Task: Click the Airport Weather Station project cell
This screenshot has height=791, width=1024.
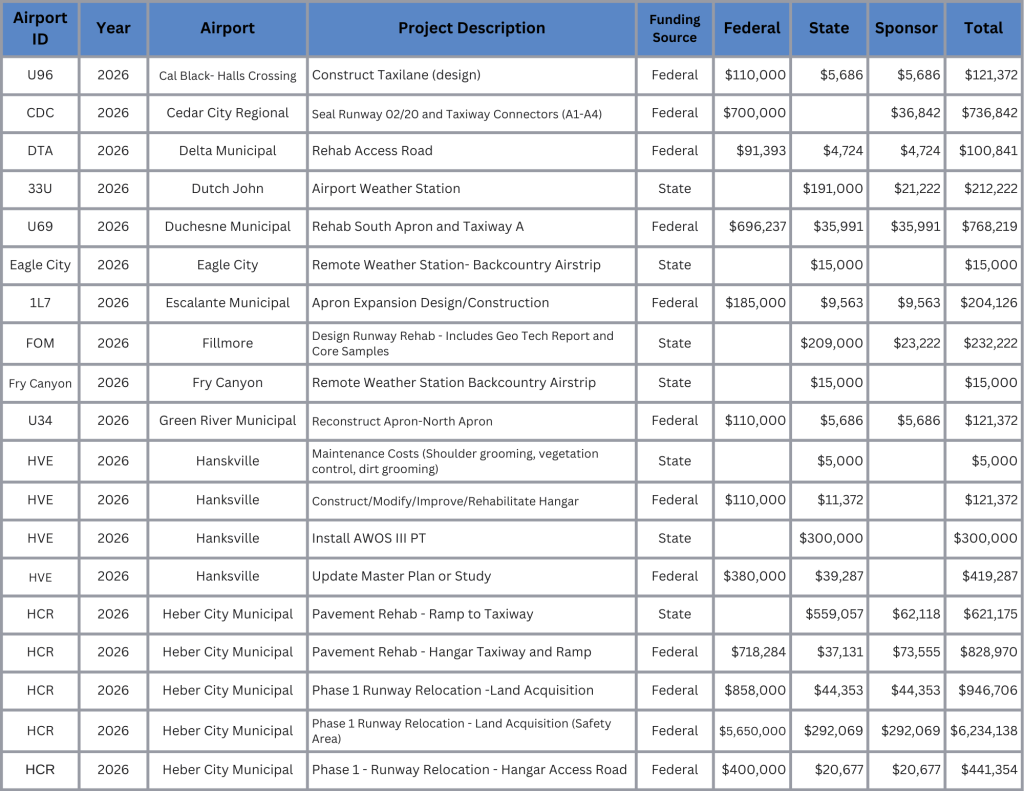Action: pos(386,189)
